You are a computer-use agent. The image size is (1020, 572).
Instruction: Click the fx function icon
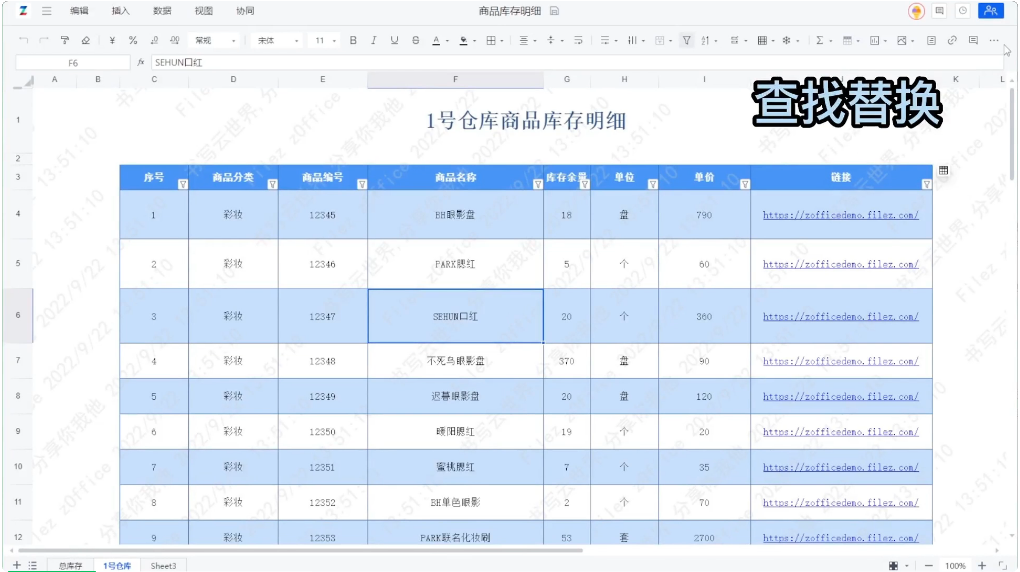141,62
